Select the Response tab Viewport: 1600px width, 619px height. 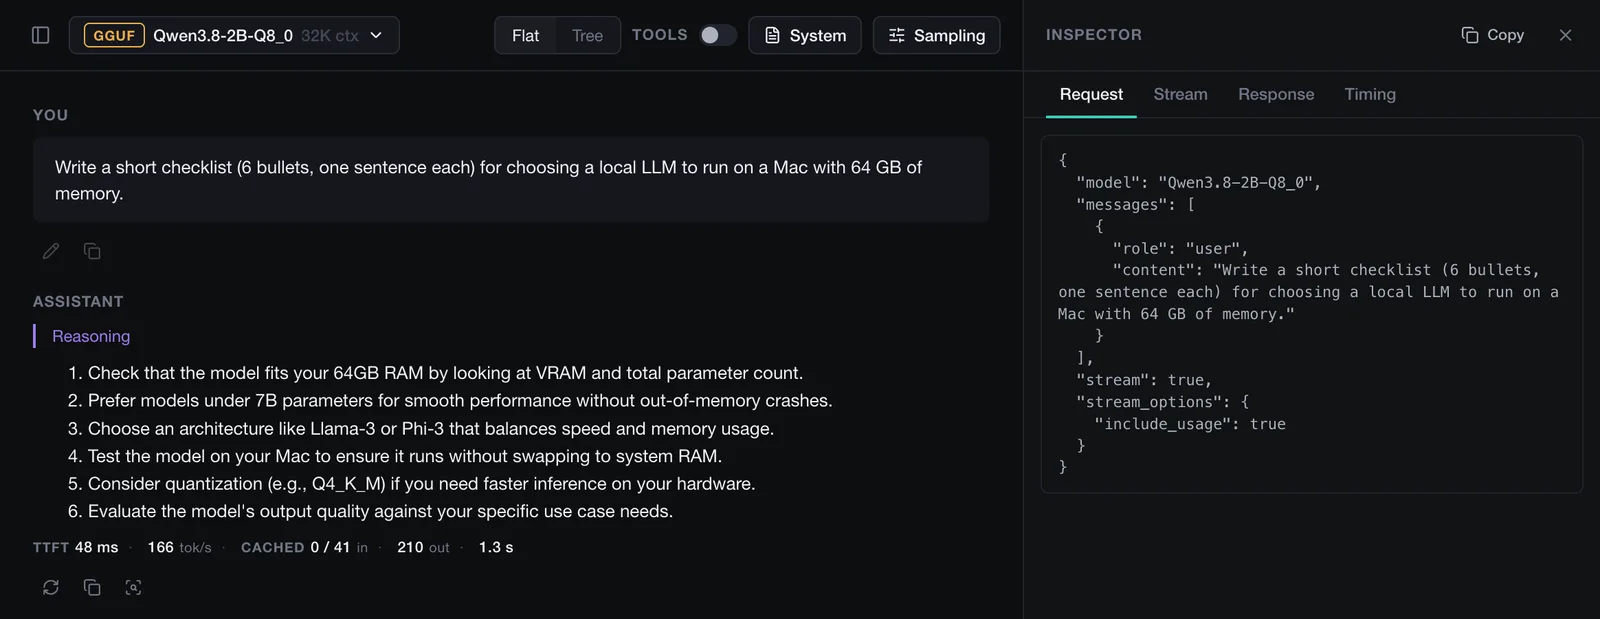(x=1276, y=94)
